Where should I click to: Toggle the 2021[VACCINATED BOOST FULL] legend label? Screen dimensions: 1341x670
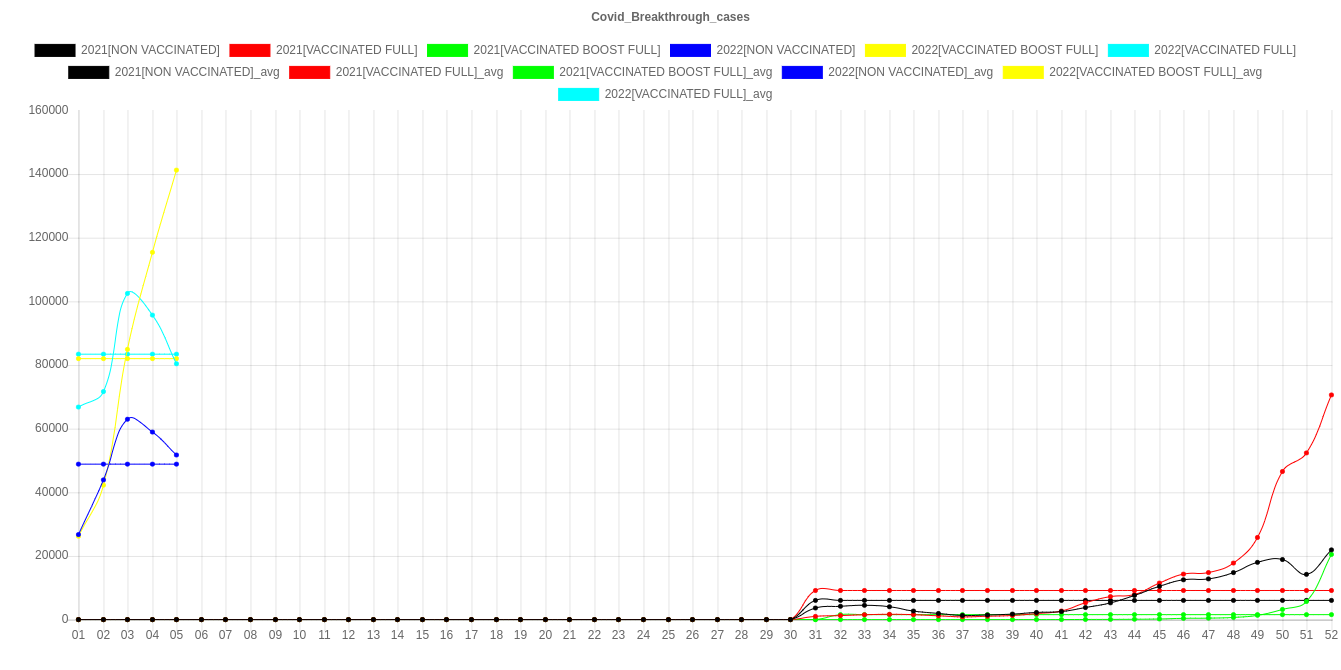pyautogui.click(x=566, y=50)
